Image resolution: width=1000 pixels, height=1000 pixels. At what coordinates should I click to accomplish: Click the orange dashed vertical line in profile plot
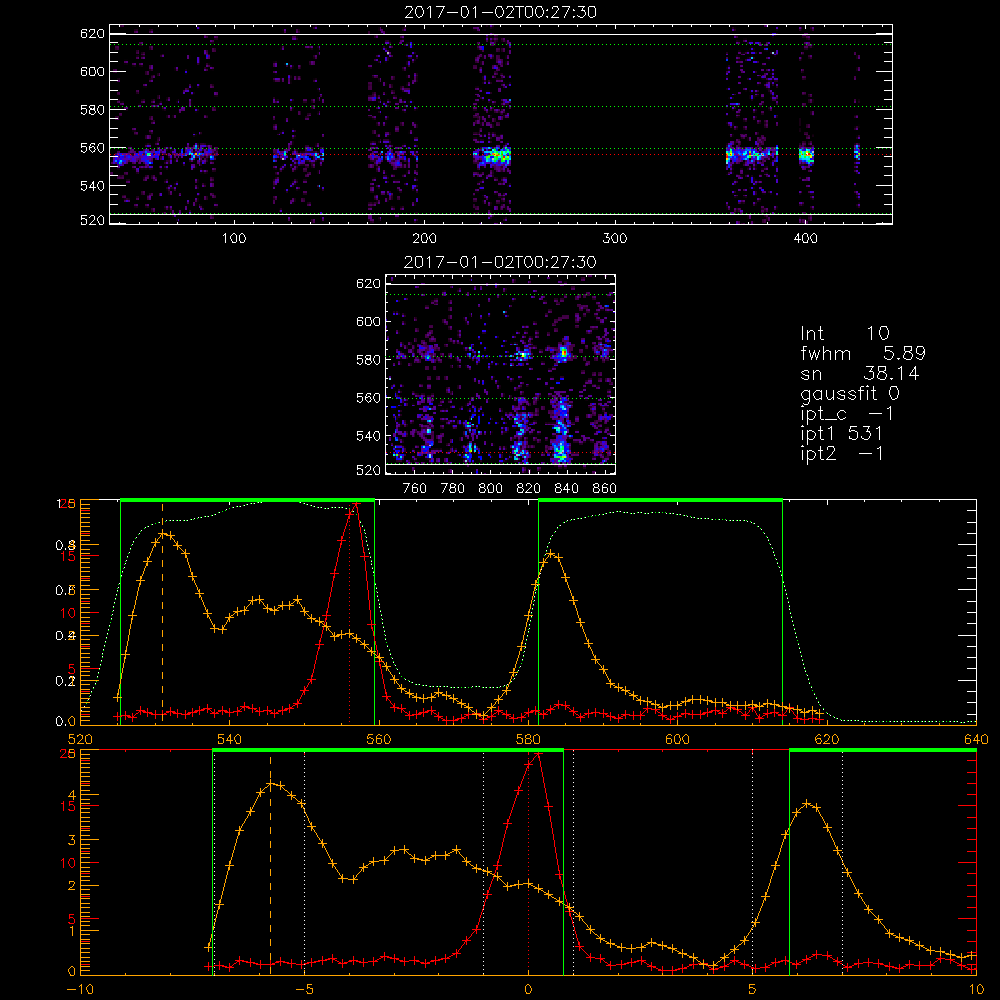click(x=162, y=612)
